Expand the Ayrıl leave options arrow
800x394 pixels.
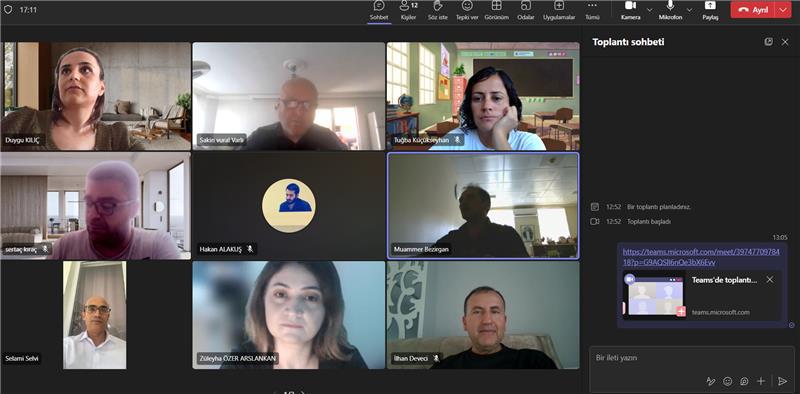(x=783, y=10)
